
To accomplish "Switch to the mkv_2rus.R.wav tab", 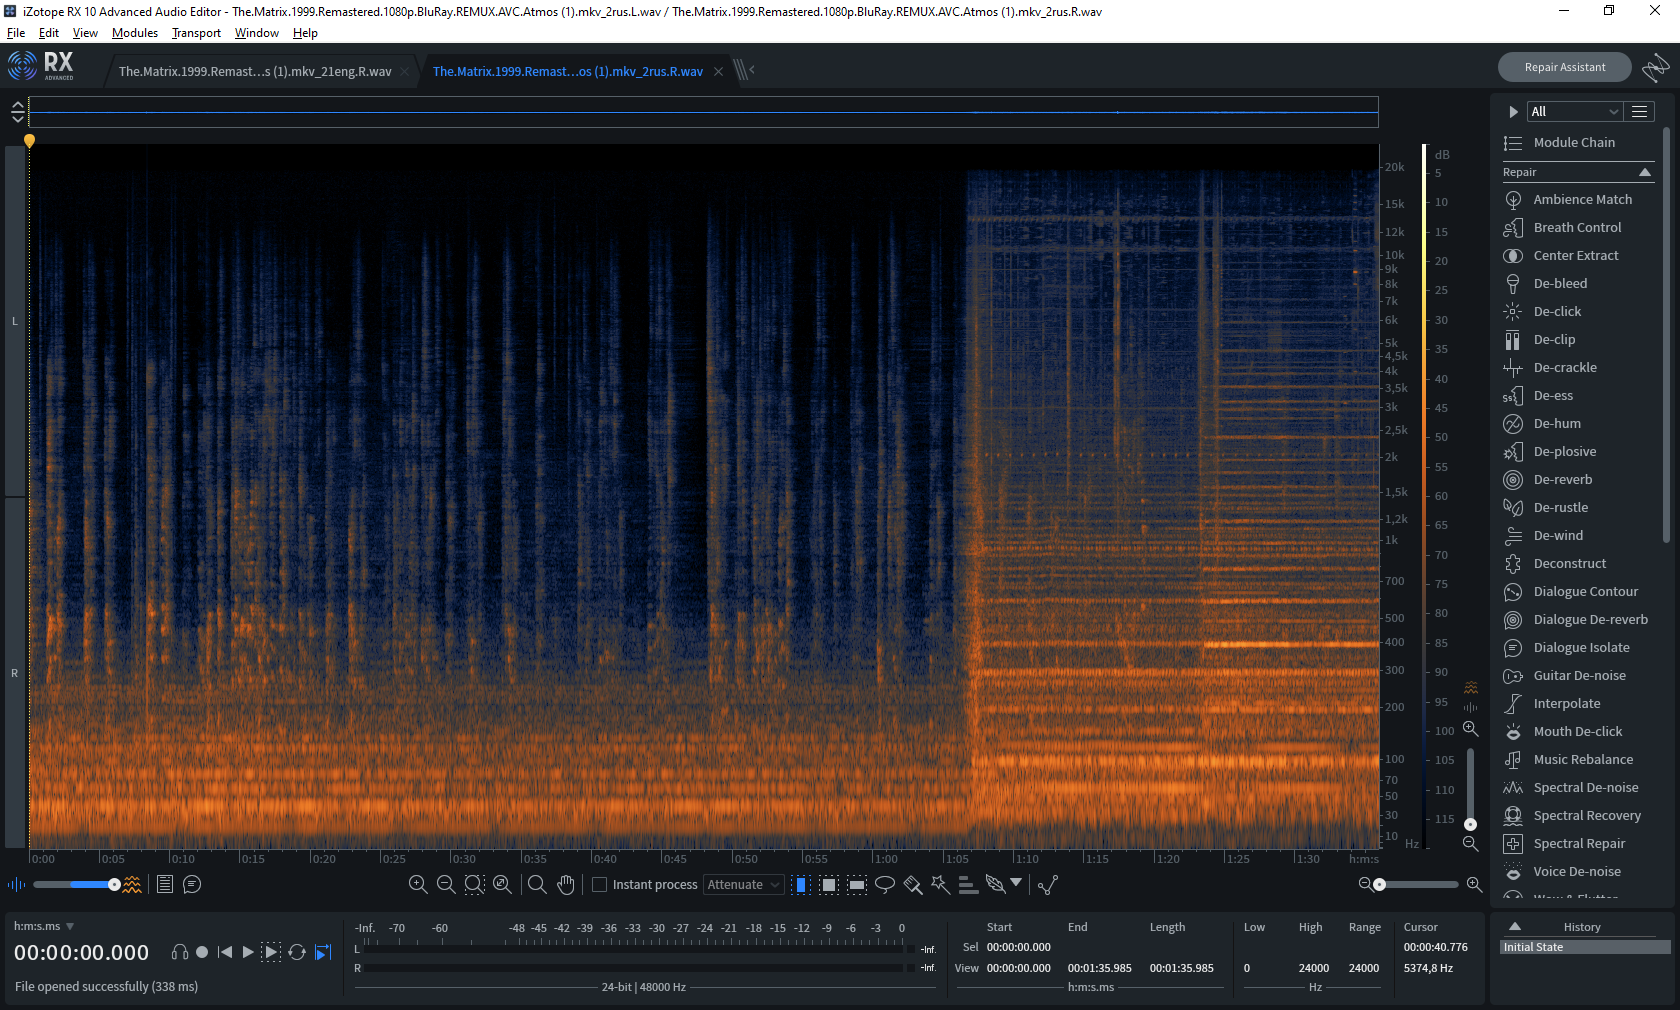I will pos(567,72).
